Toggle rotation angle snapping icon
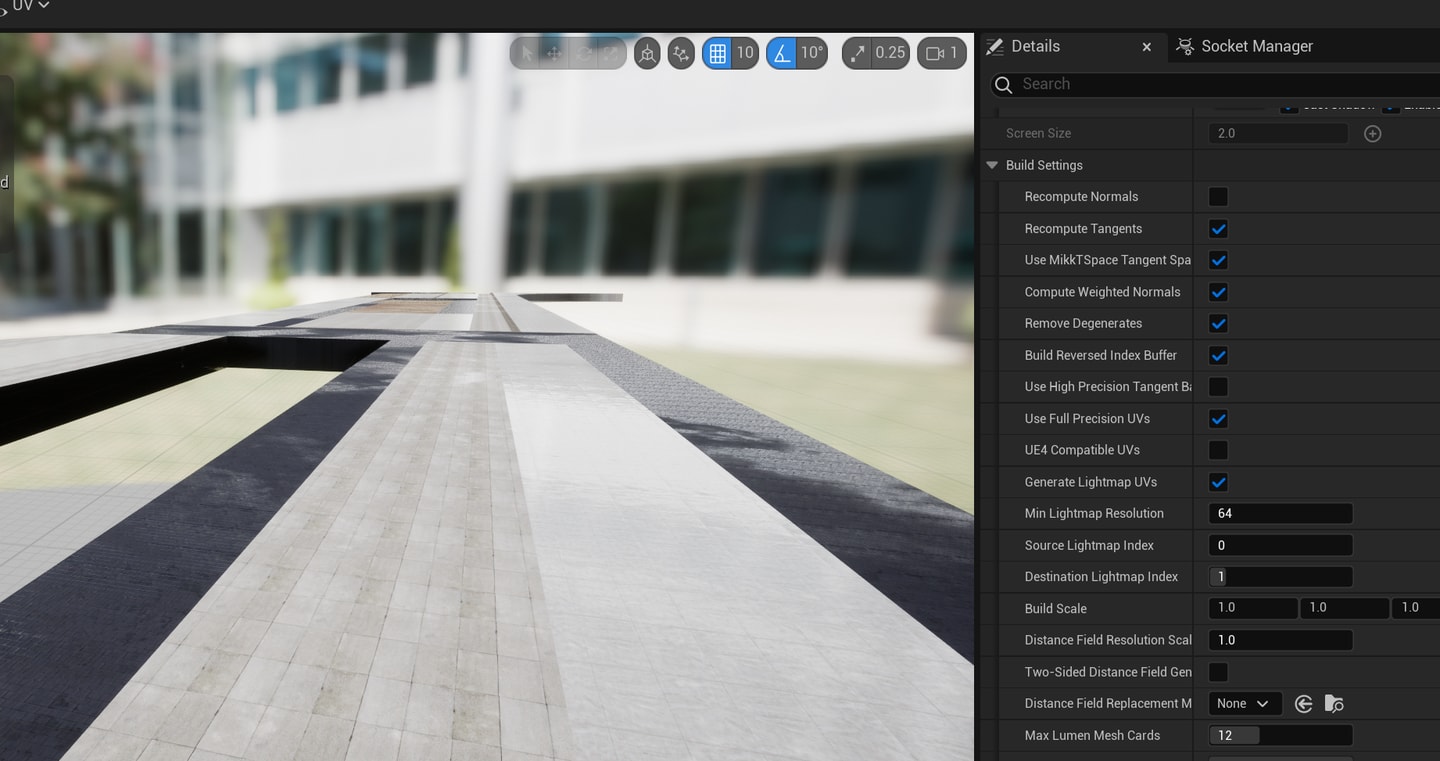 pos(782,53)
